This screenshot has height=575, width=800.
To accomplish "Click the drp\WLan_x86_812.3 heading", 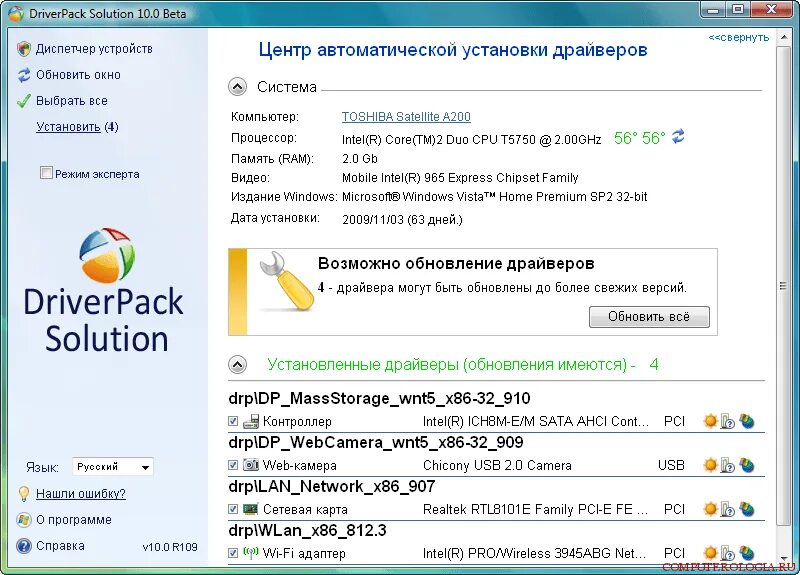I will click(308, 530).
